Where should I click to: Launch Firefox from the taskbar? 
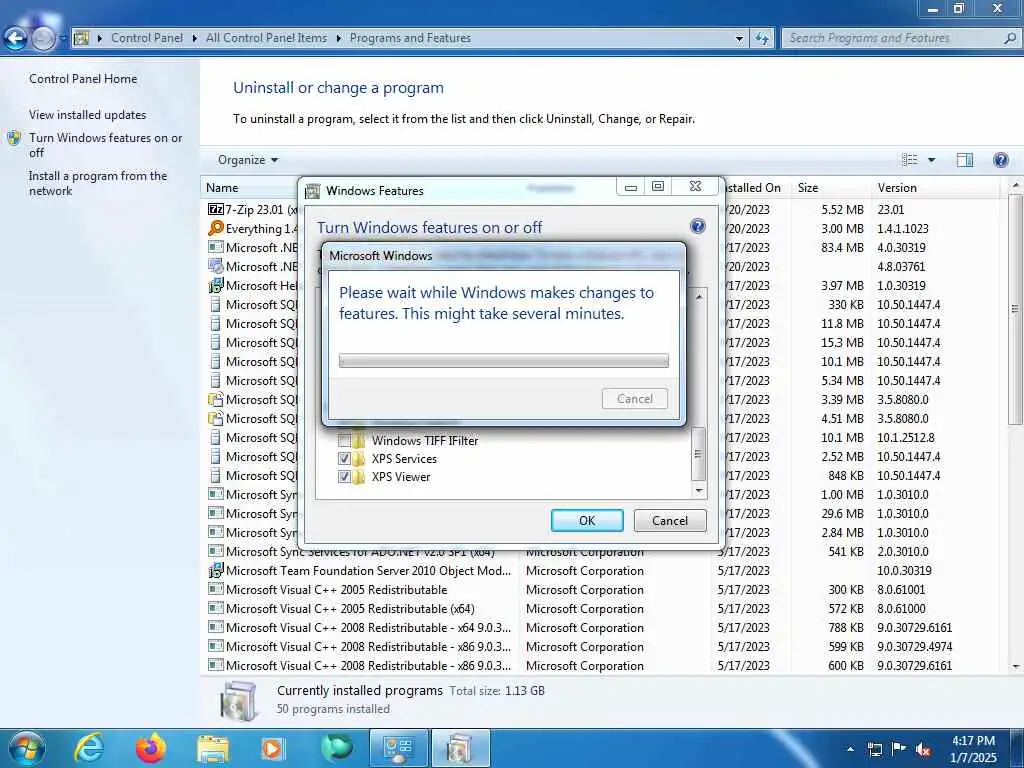coord(151,748)
